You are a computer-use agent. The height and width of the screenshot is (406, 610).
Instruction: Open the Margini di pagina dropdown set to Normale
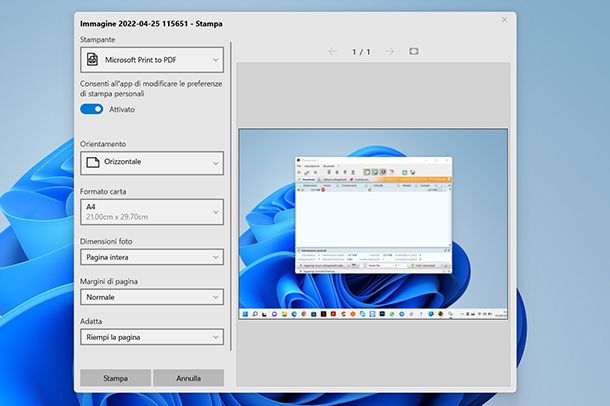152,297
